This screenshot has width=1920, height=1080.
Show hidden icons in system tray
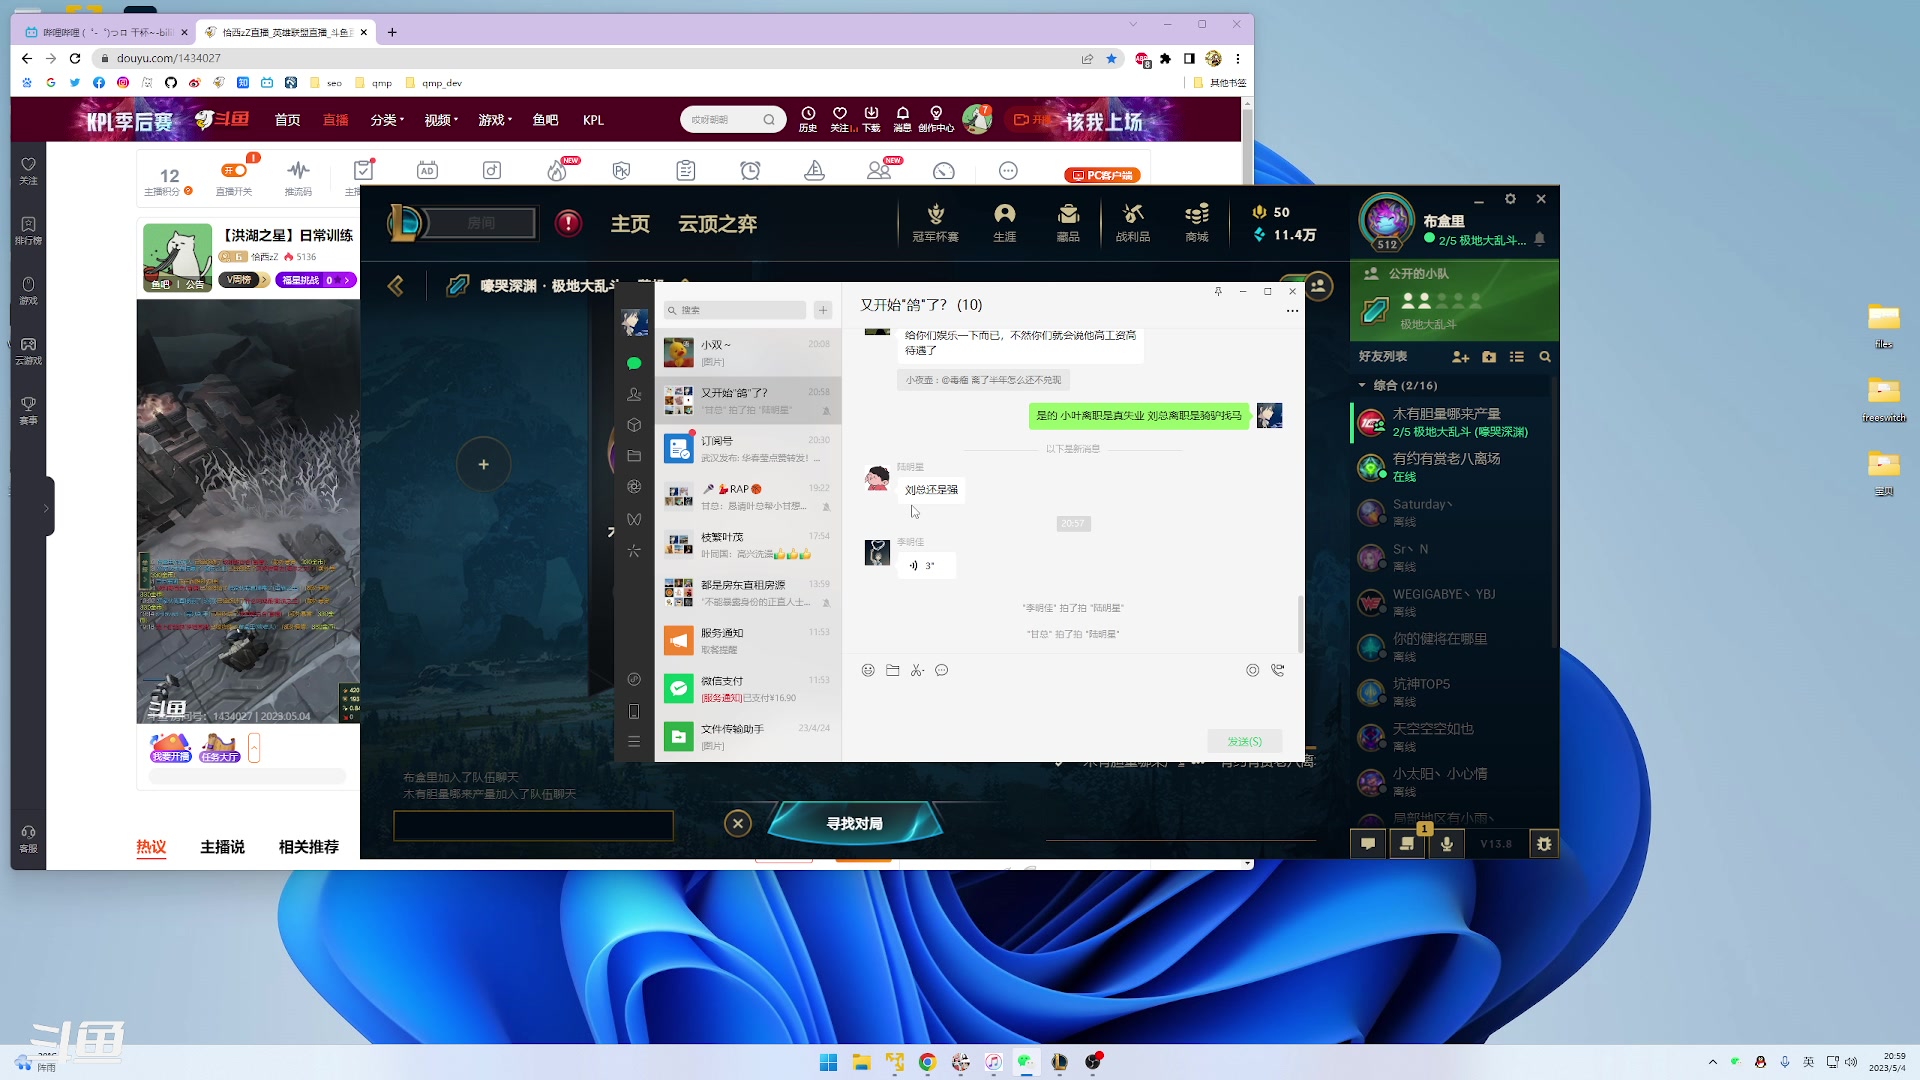(1712, 1062)
